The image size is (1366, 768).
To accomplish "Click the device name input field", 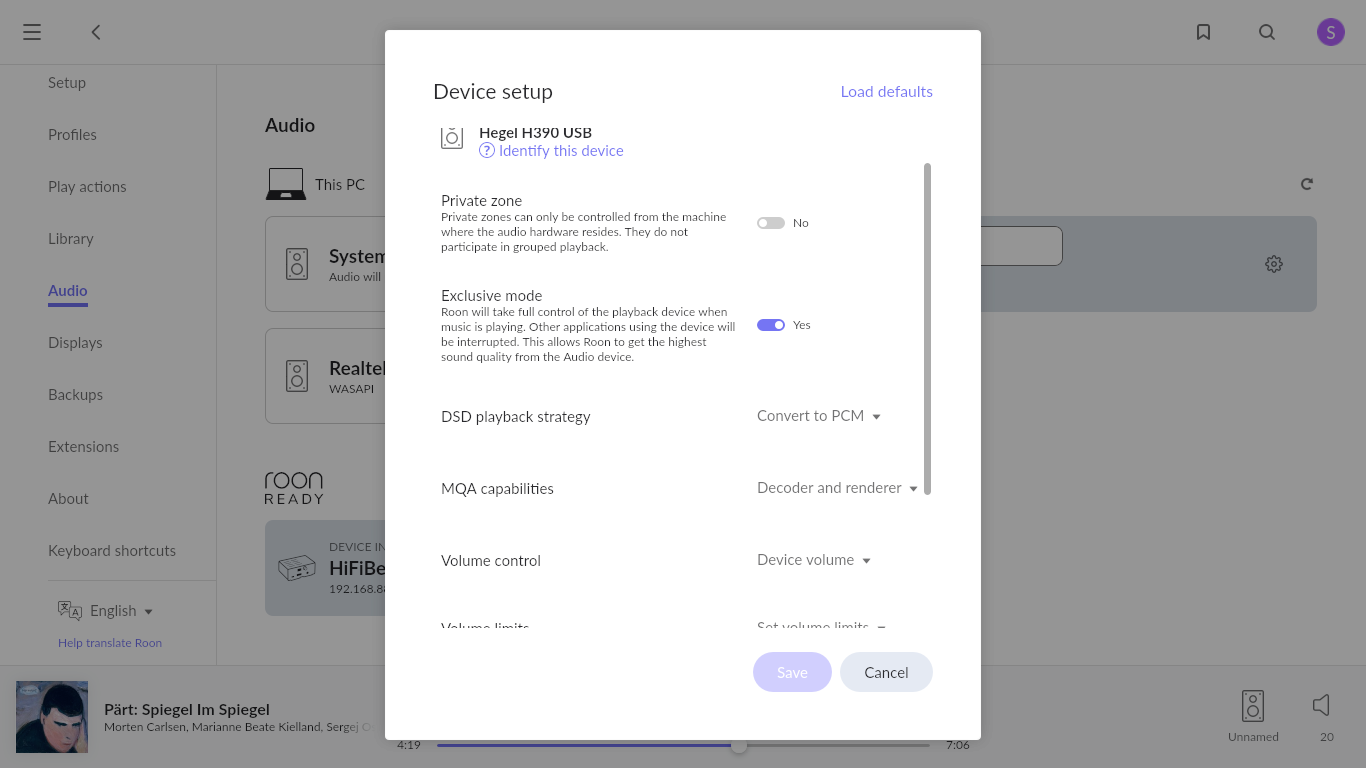I will click(x=1021, y=246).
